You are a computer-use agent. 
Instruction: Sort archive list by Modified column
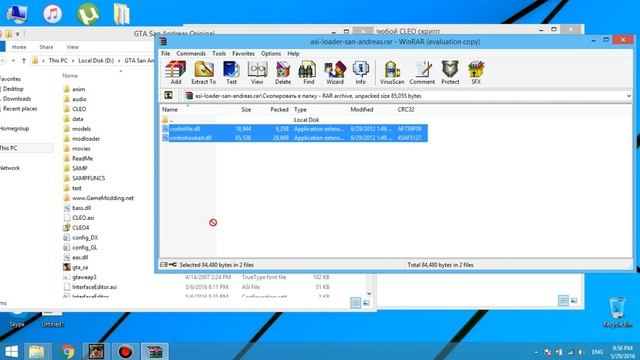pos(362,109)
